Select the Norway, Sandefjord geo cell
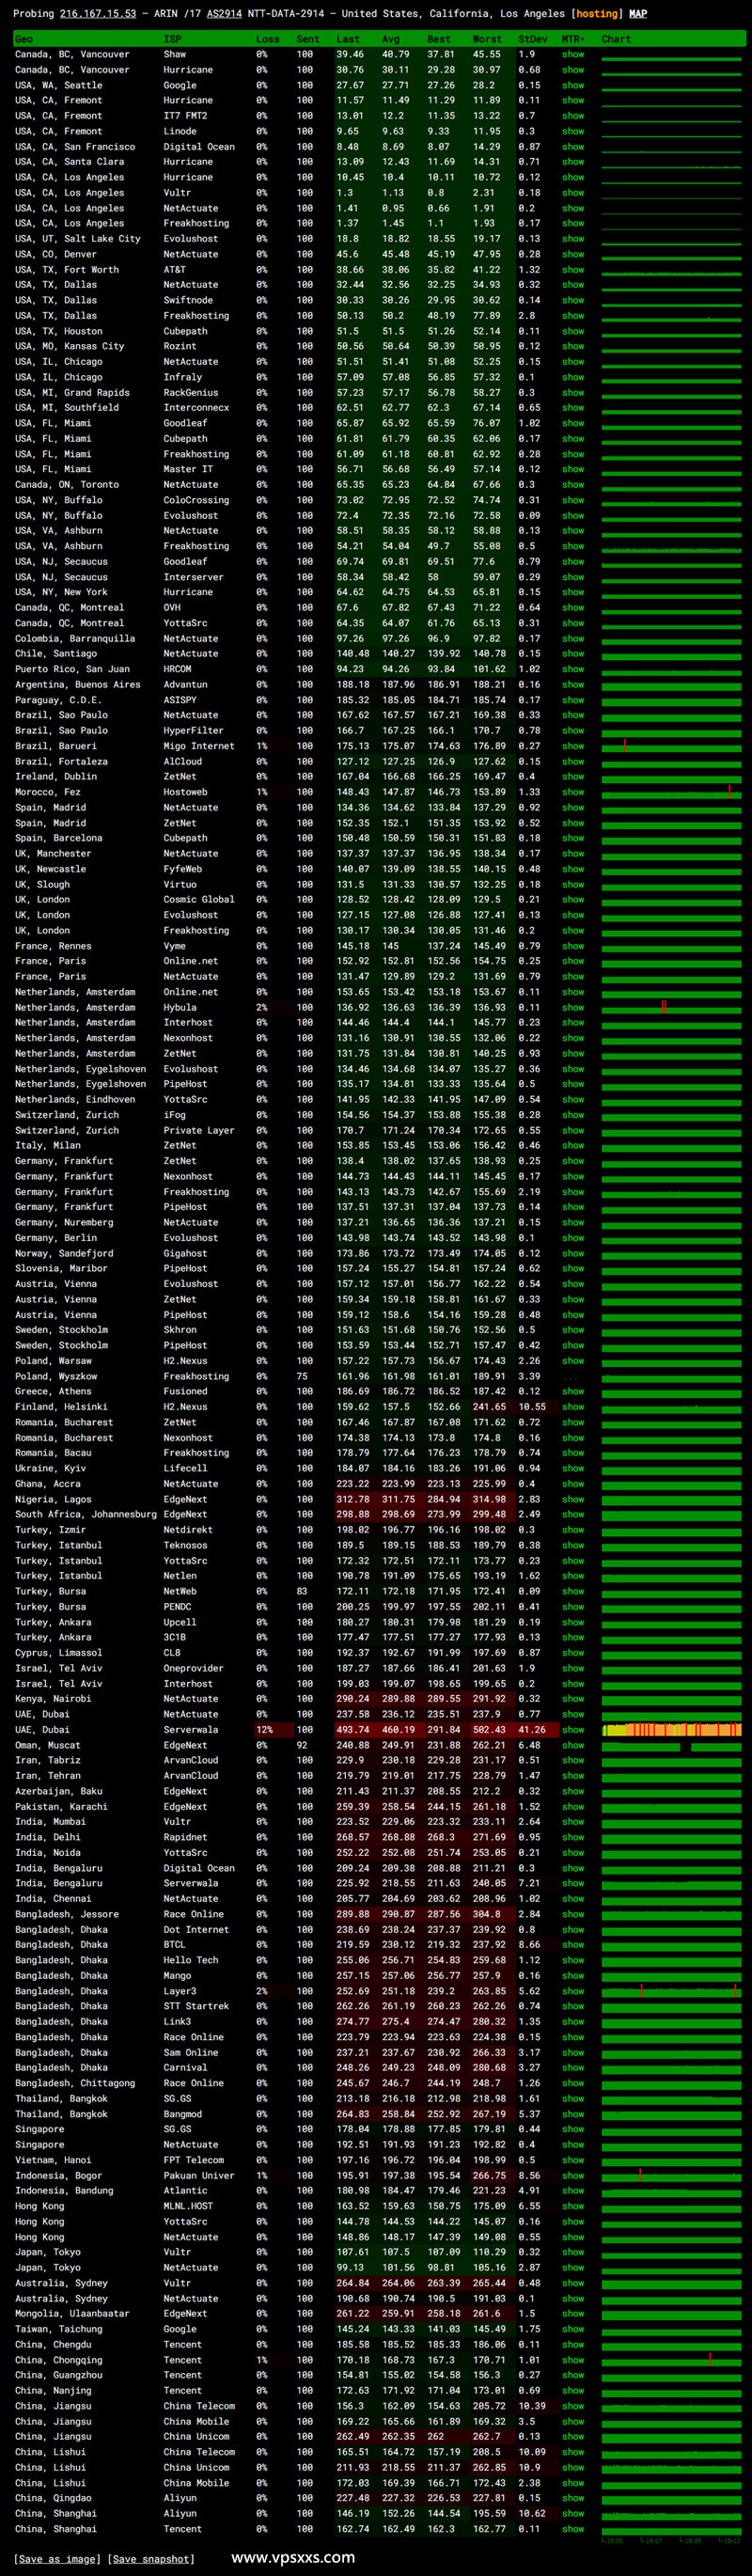 [64, 1253]
